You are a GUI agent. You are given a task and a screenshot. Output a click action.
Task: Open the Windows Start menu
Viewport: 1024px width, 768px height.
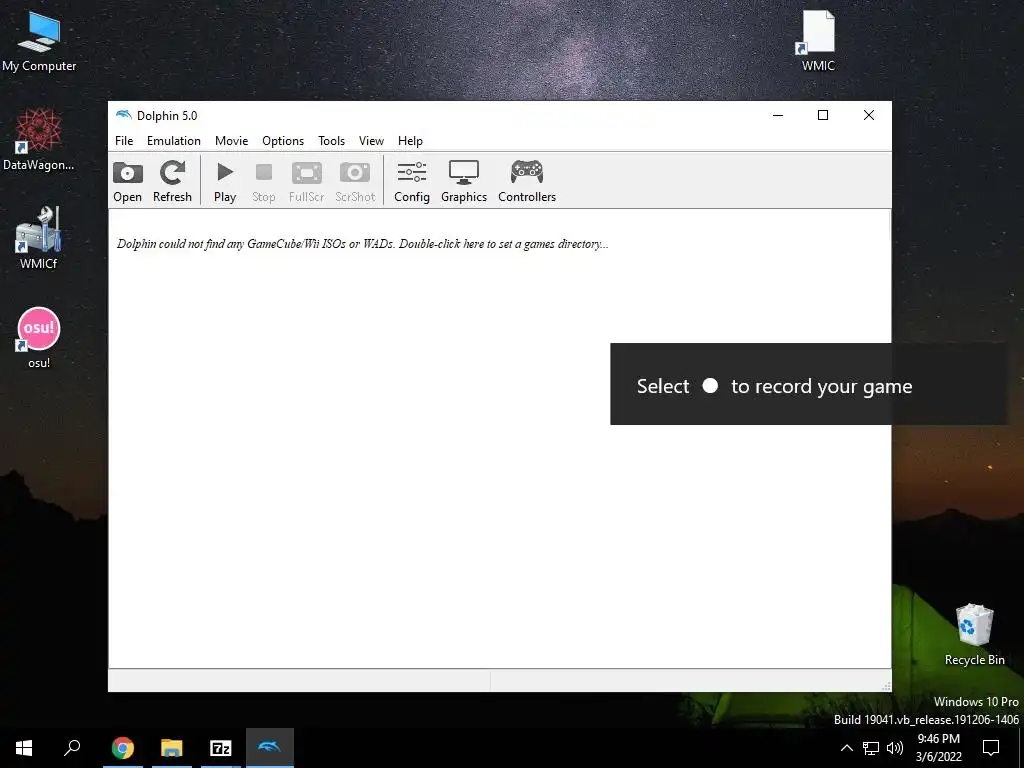[x=24, y=748]
